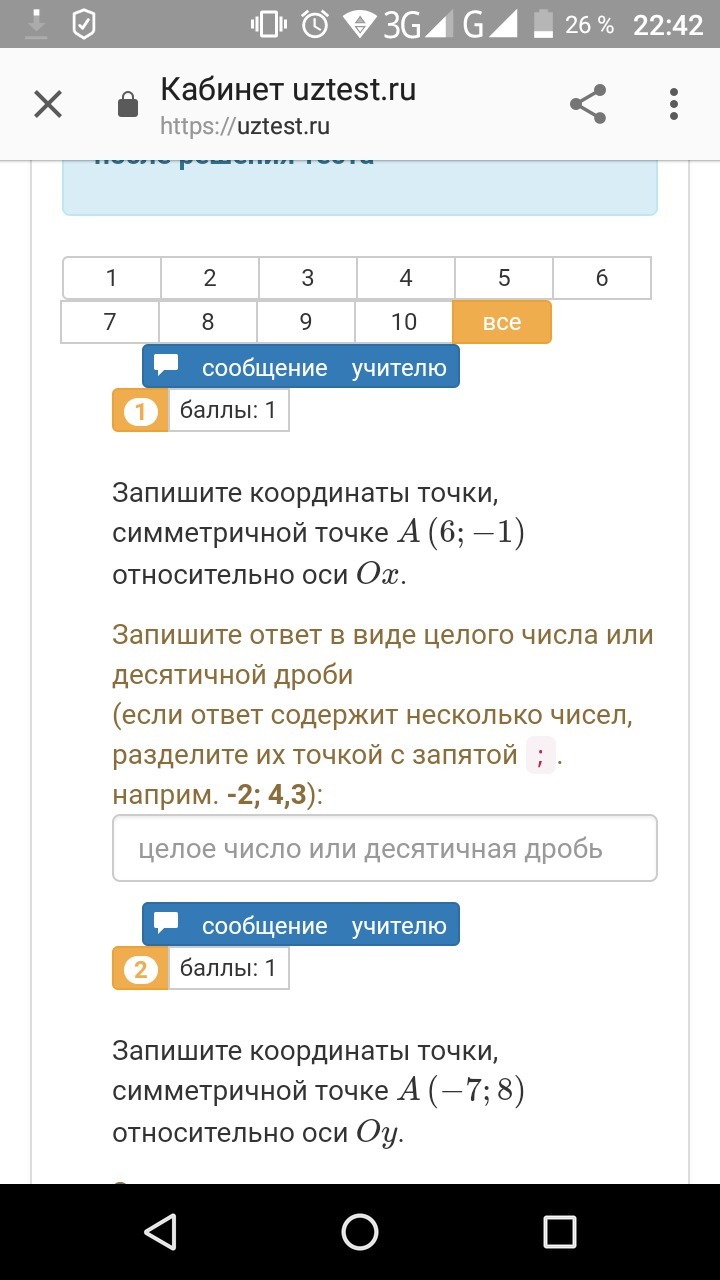
Task: Open the three-dot overflow menu
Action: [674, 104]
